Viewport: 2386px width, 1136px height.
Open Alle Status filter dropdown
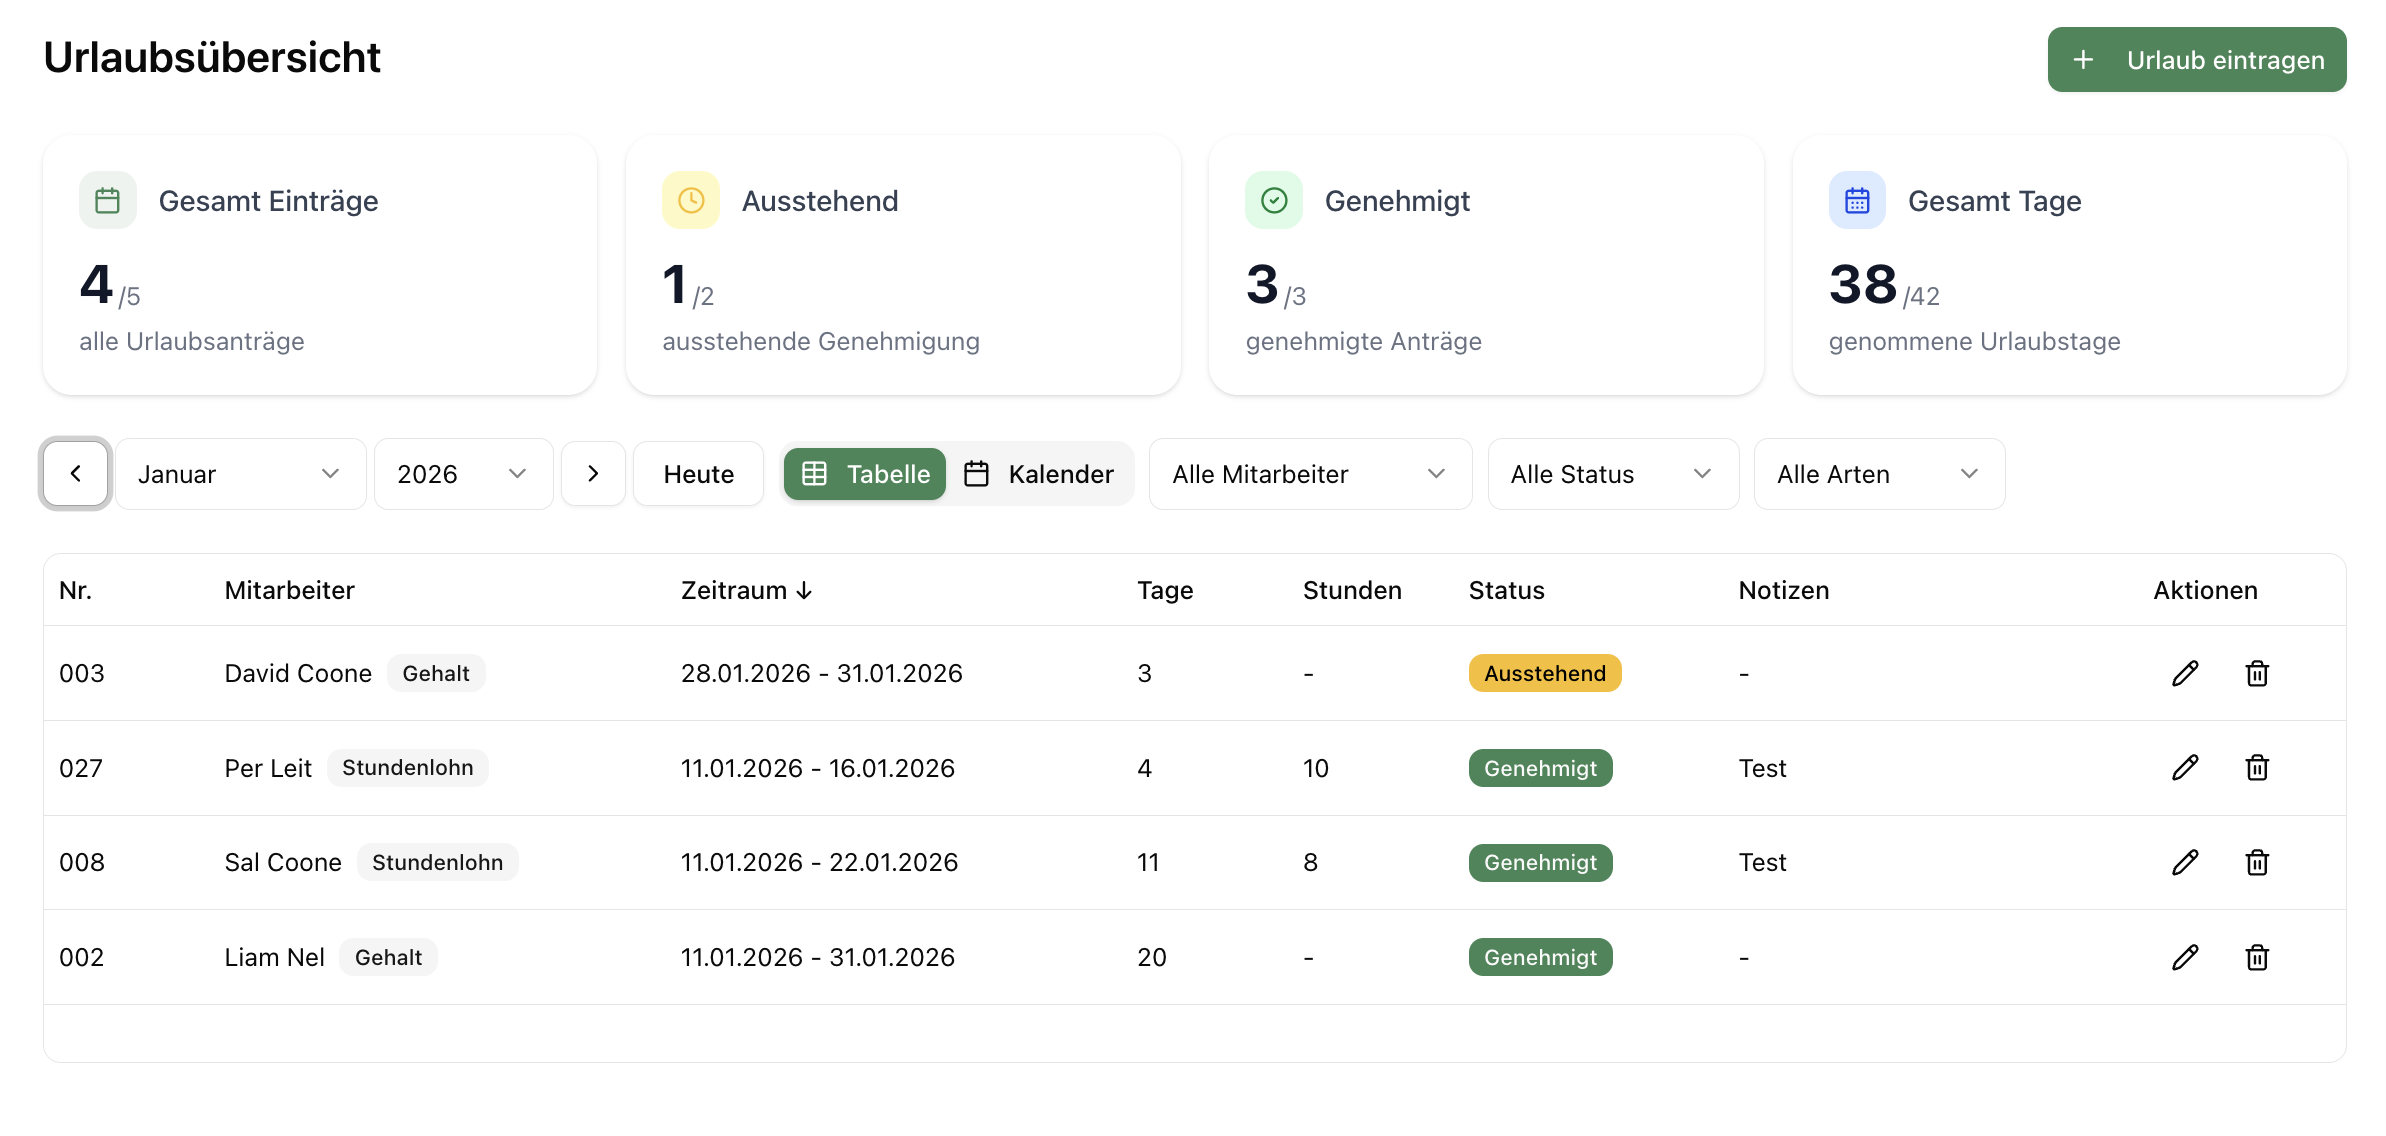pos(1612,474)
